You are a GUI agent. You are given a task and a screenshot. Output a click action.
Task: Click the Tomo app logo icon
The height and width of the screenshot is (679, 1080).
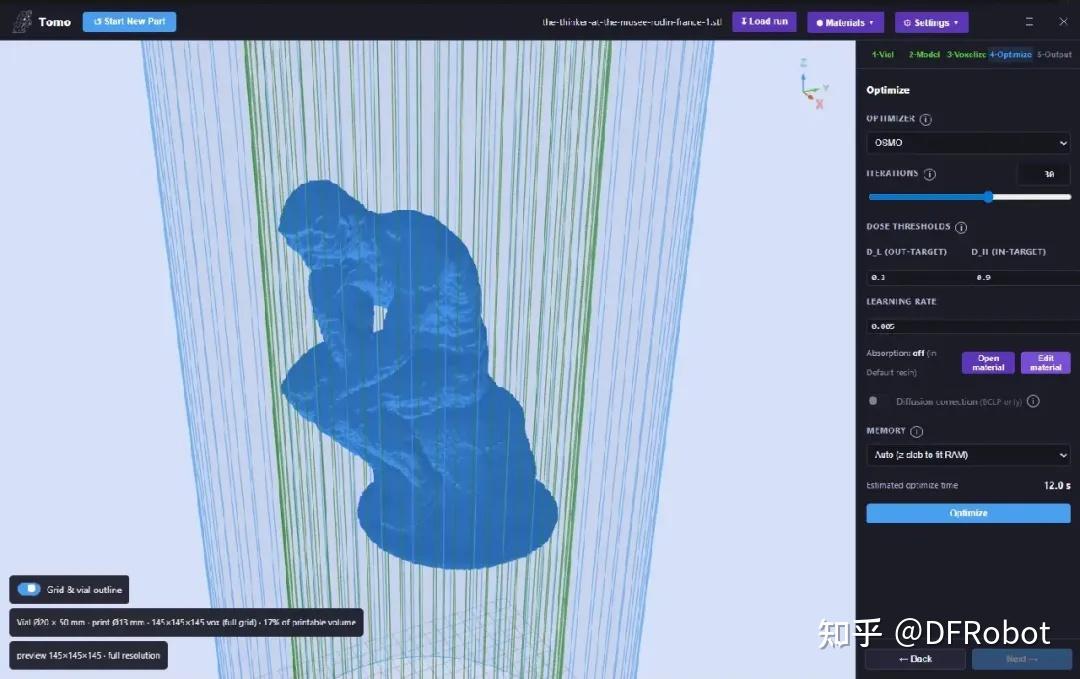[22, 21]
